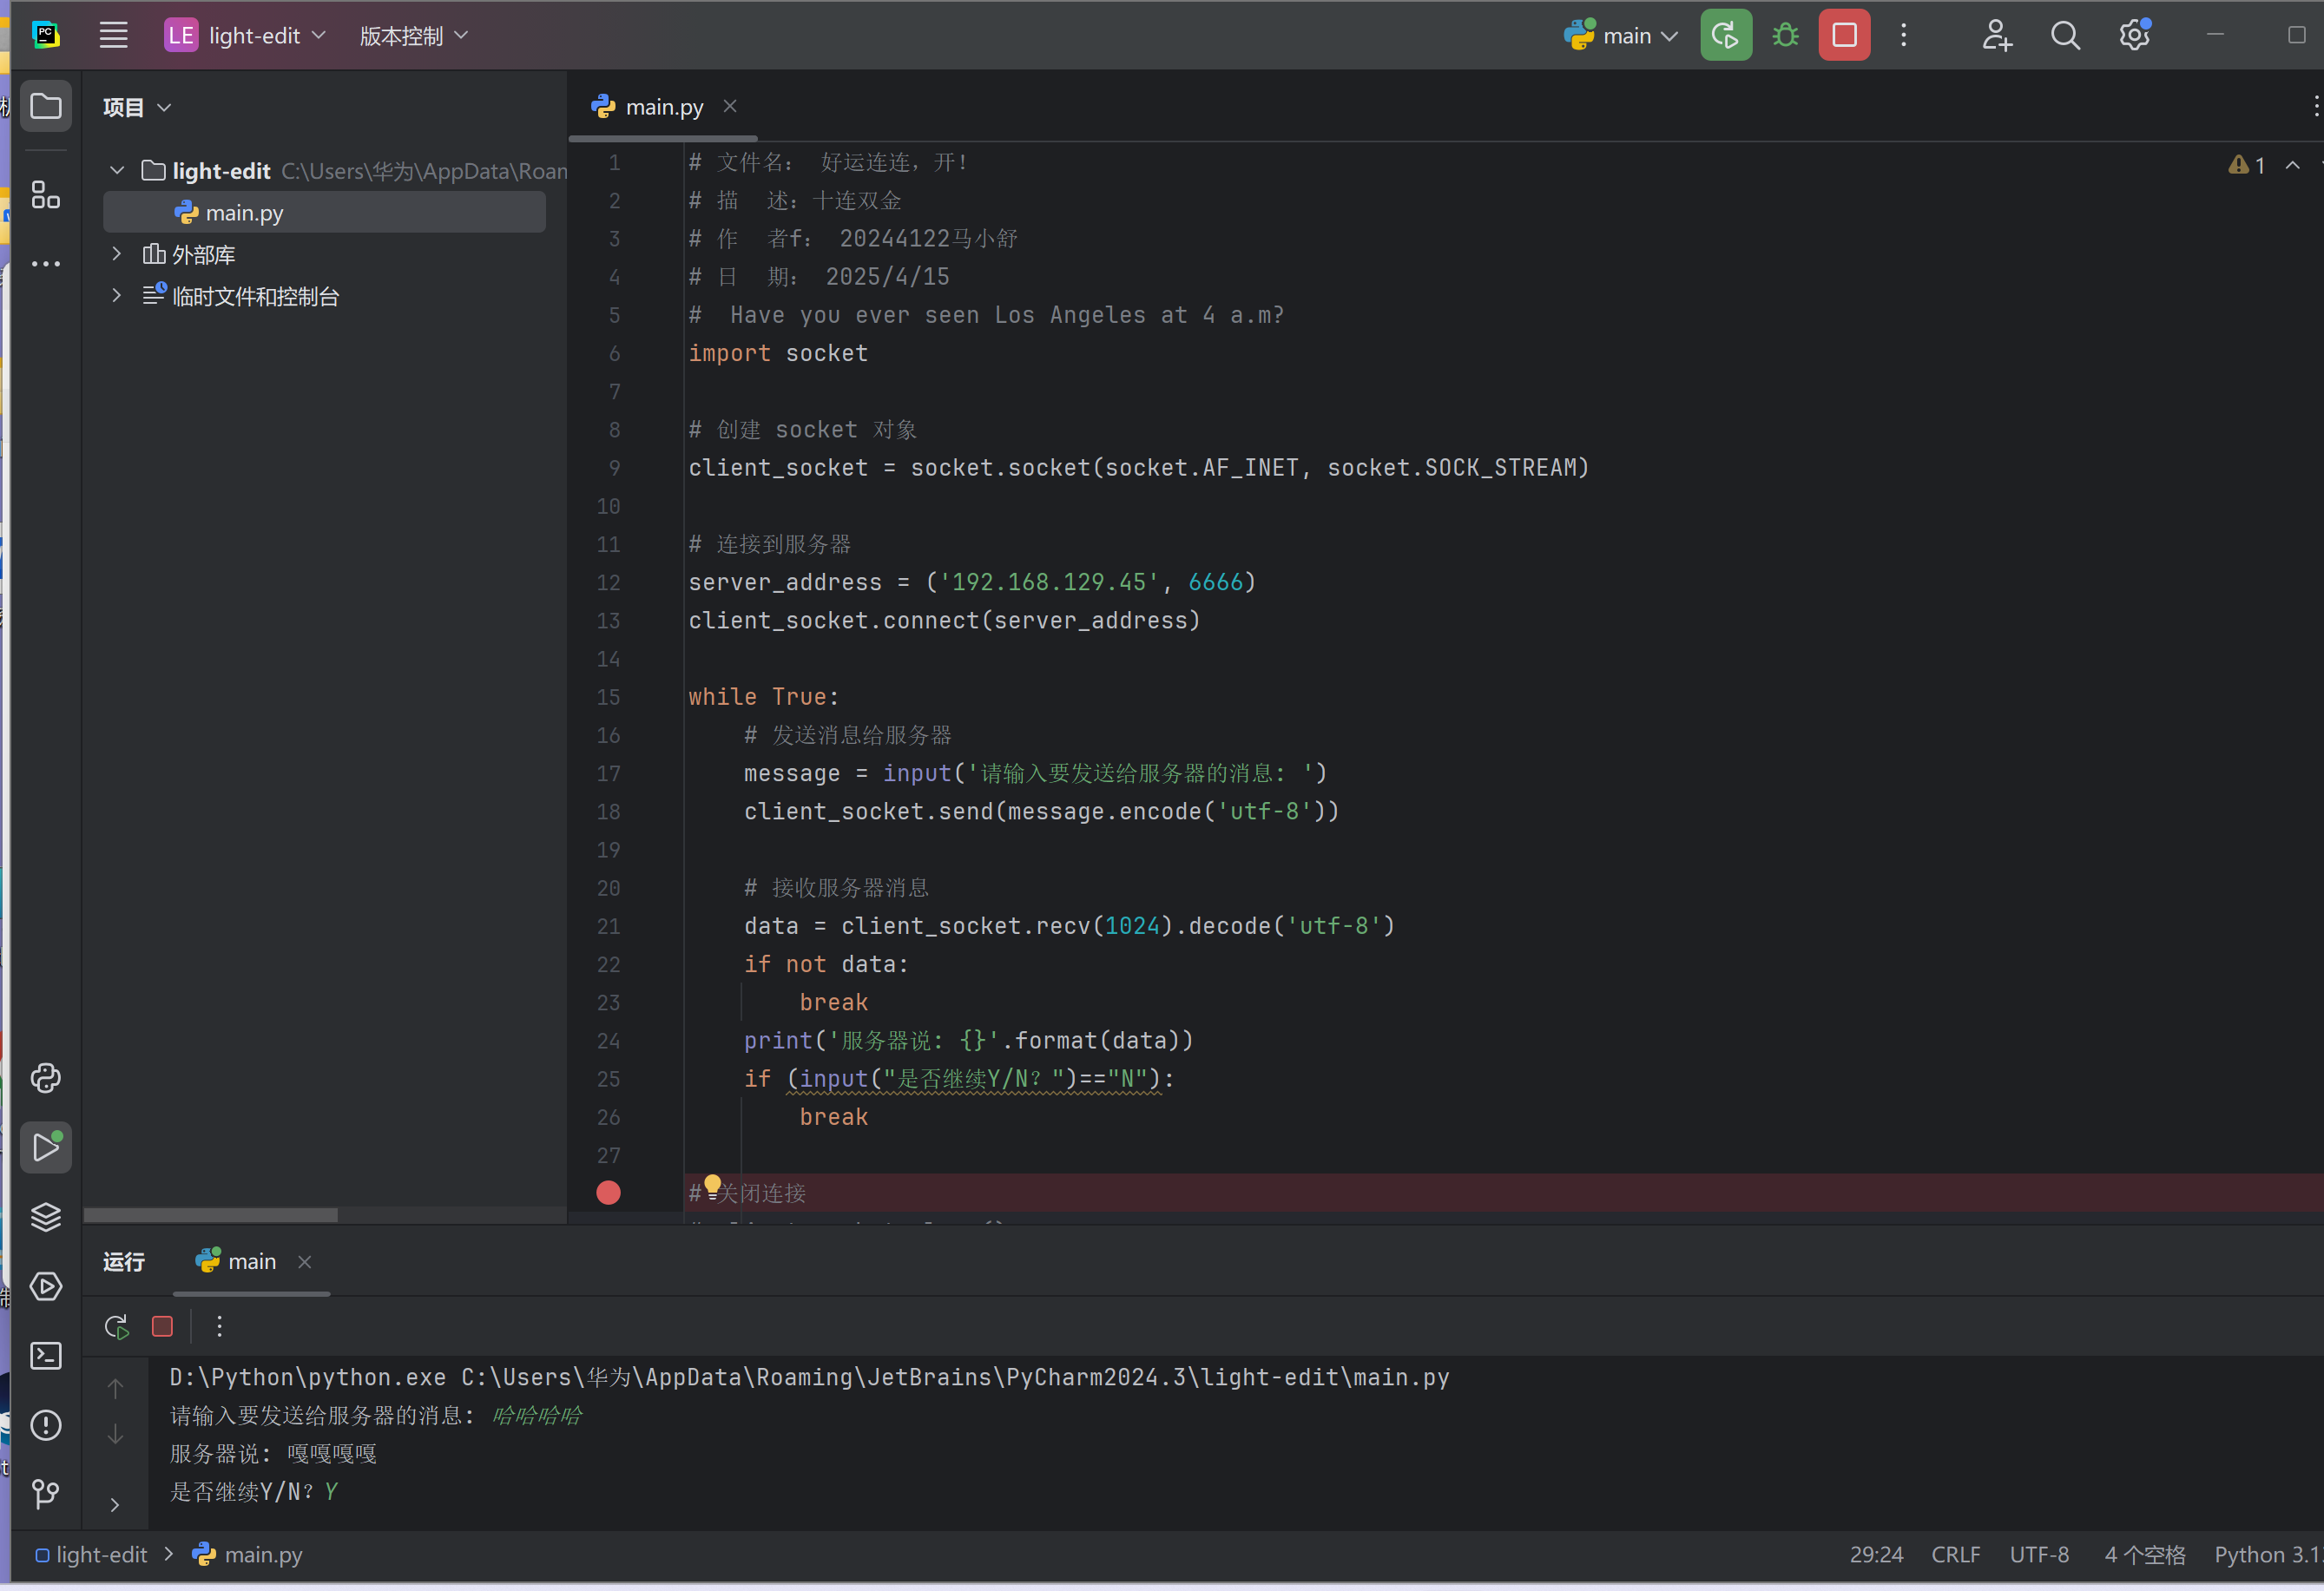Open the Terminal tool window

(x=46, y=1356)
